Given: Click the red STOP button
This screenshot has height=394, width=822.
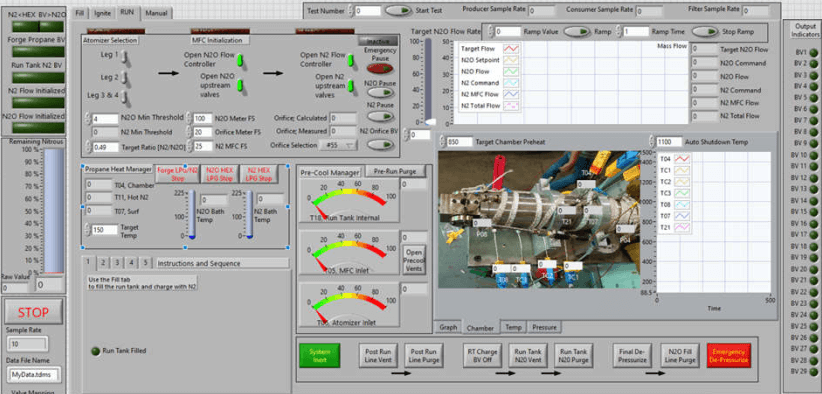Looking at the screenshot, I should pos(34,313).
